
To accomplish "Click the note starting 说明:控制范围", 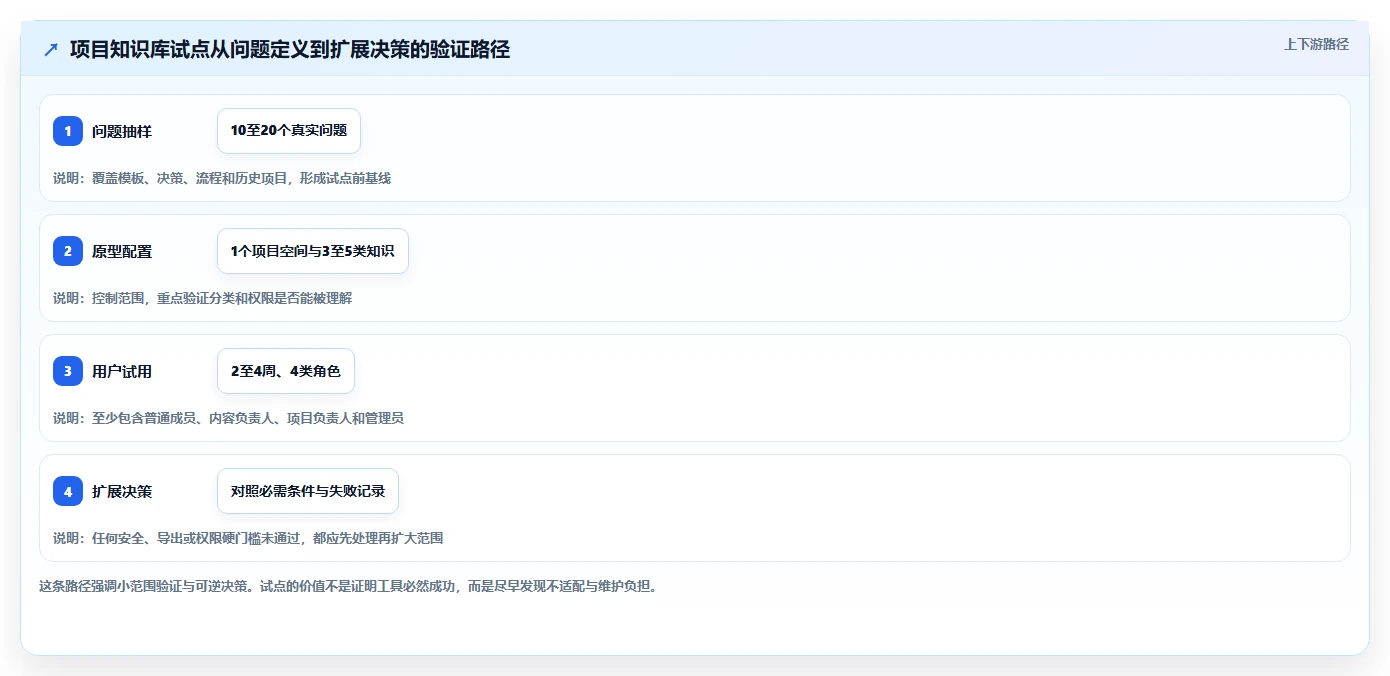I will [x=203, y=298].
